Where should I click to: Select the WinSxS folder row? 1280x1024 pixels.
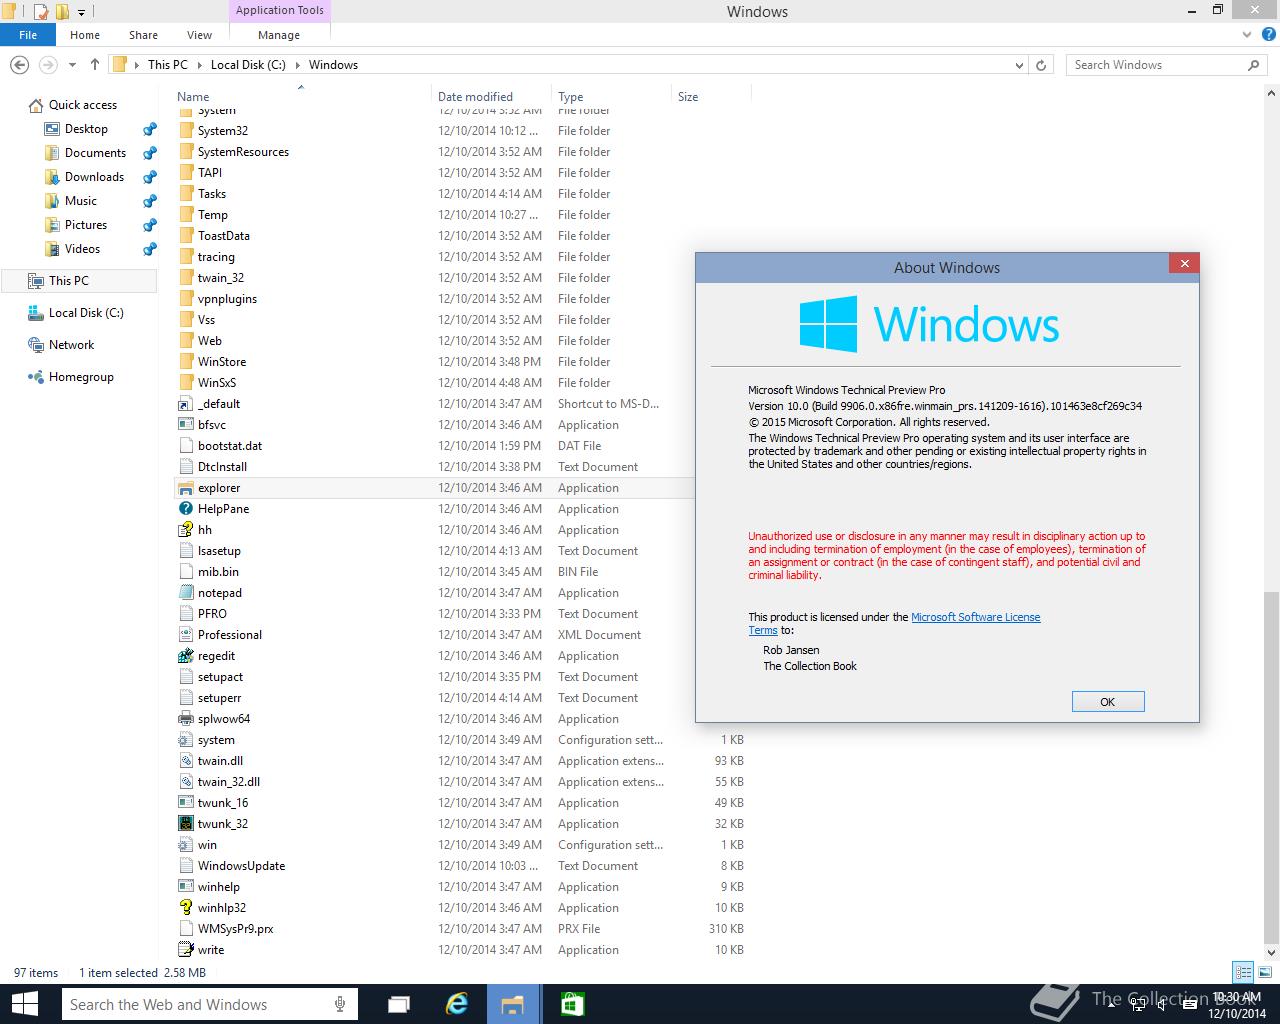[x=462, y=383]
